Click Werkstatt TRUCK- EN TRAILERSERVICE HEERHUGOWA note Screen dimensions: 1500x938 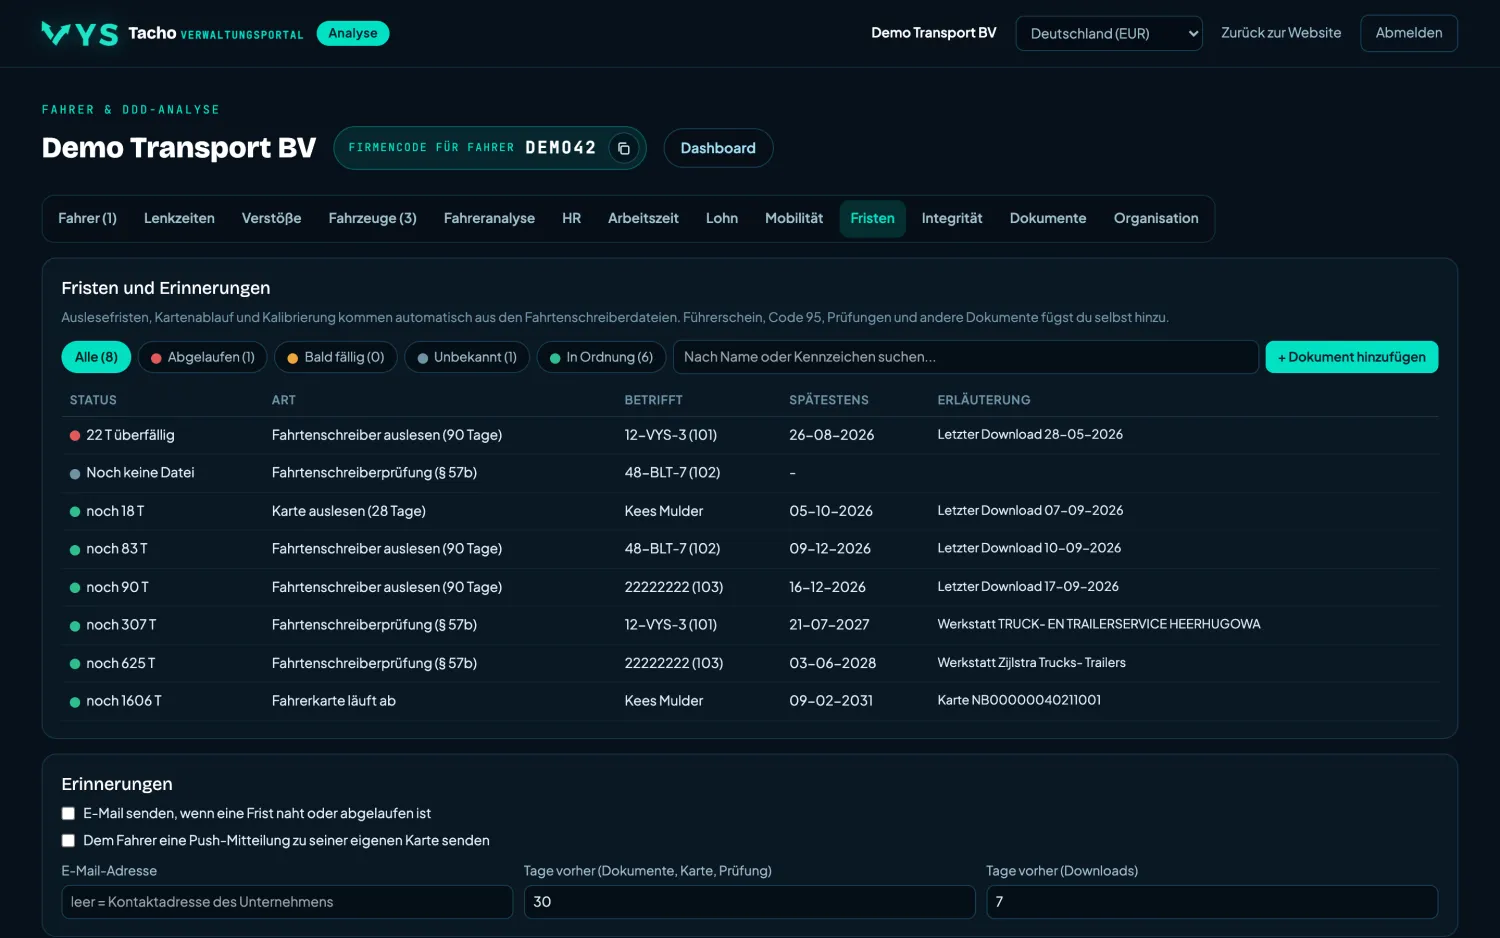[1099, 624]
